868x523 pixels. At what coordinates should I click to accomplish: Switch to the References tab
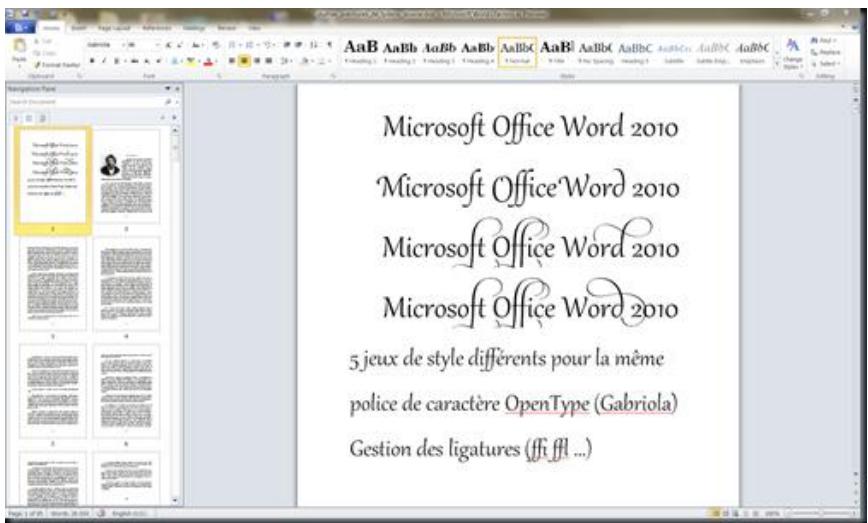point(157,28)
